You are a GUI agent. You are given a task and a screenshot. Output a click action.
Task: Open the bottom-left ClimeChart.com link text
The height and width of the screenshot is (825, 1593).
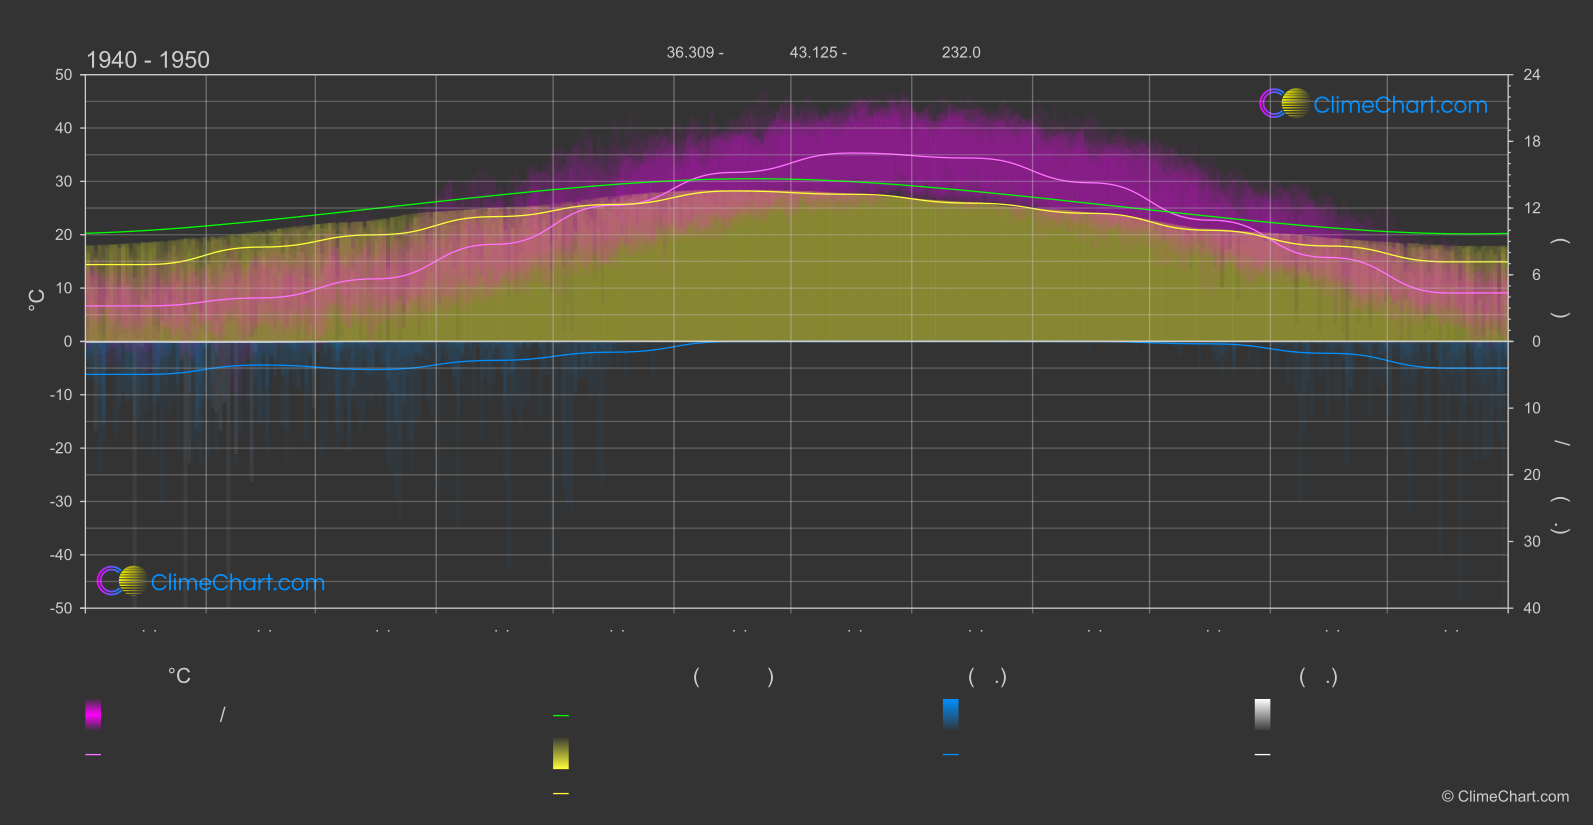point(238,582)
